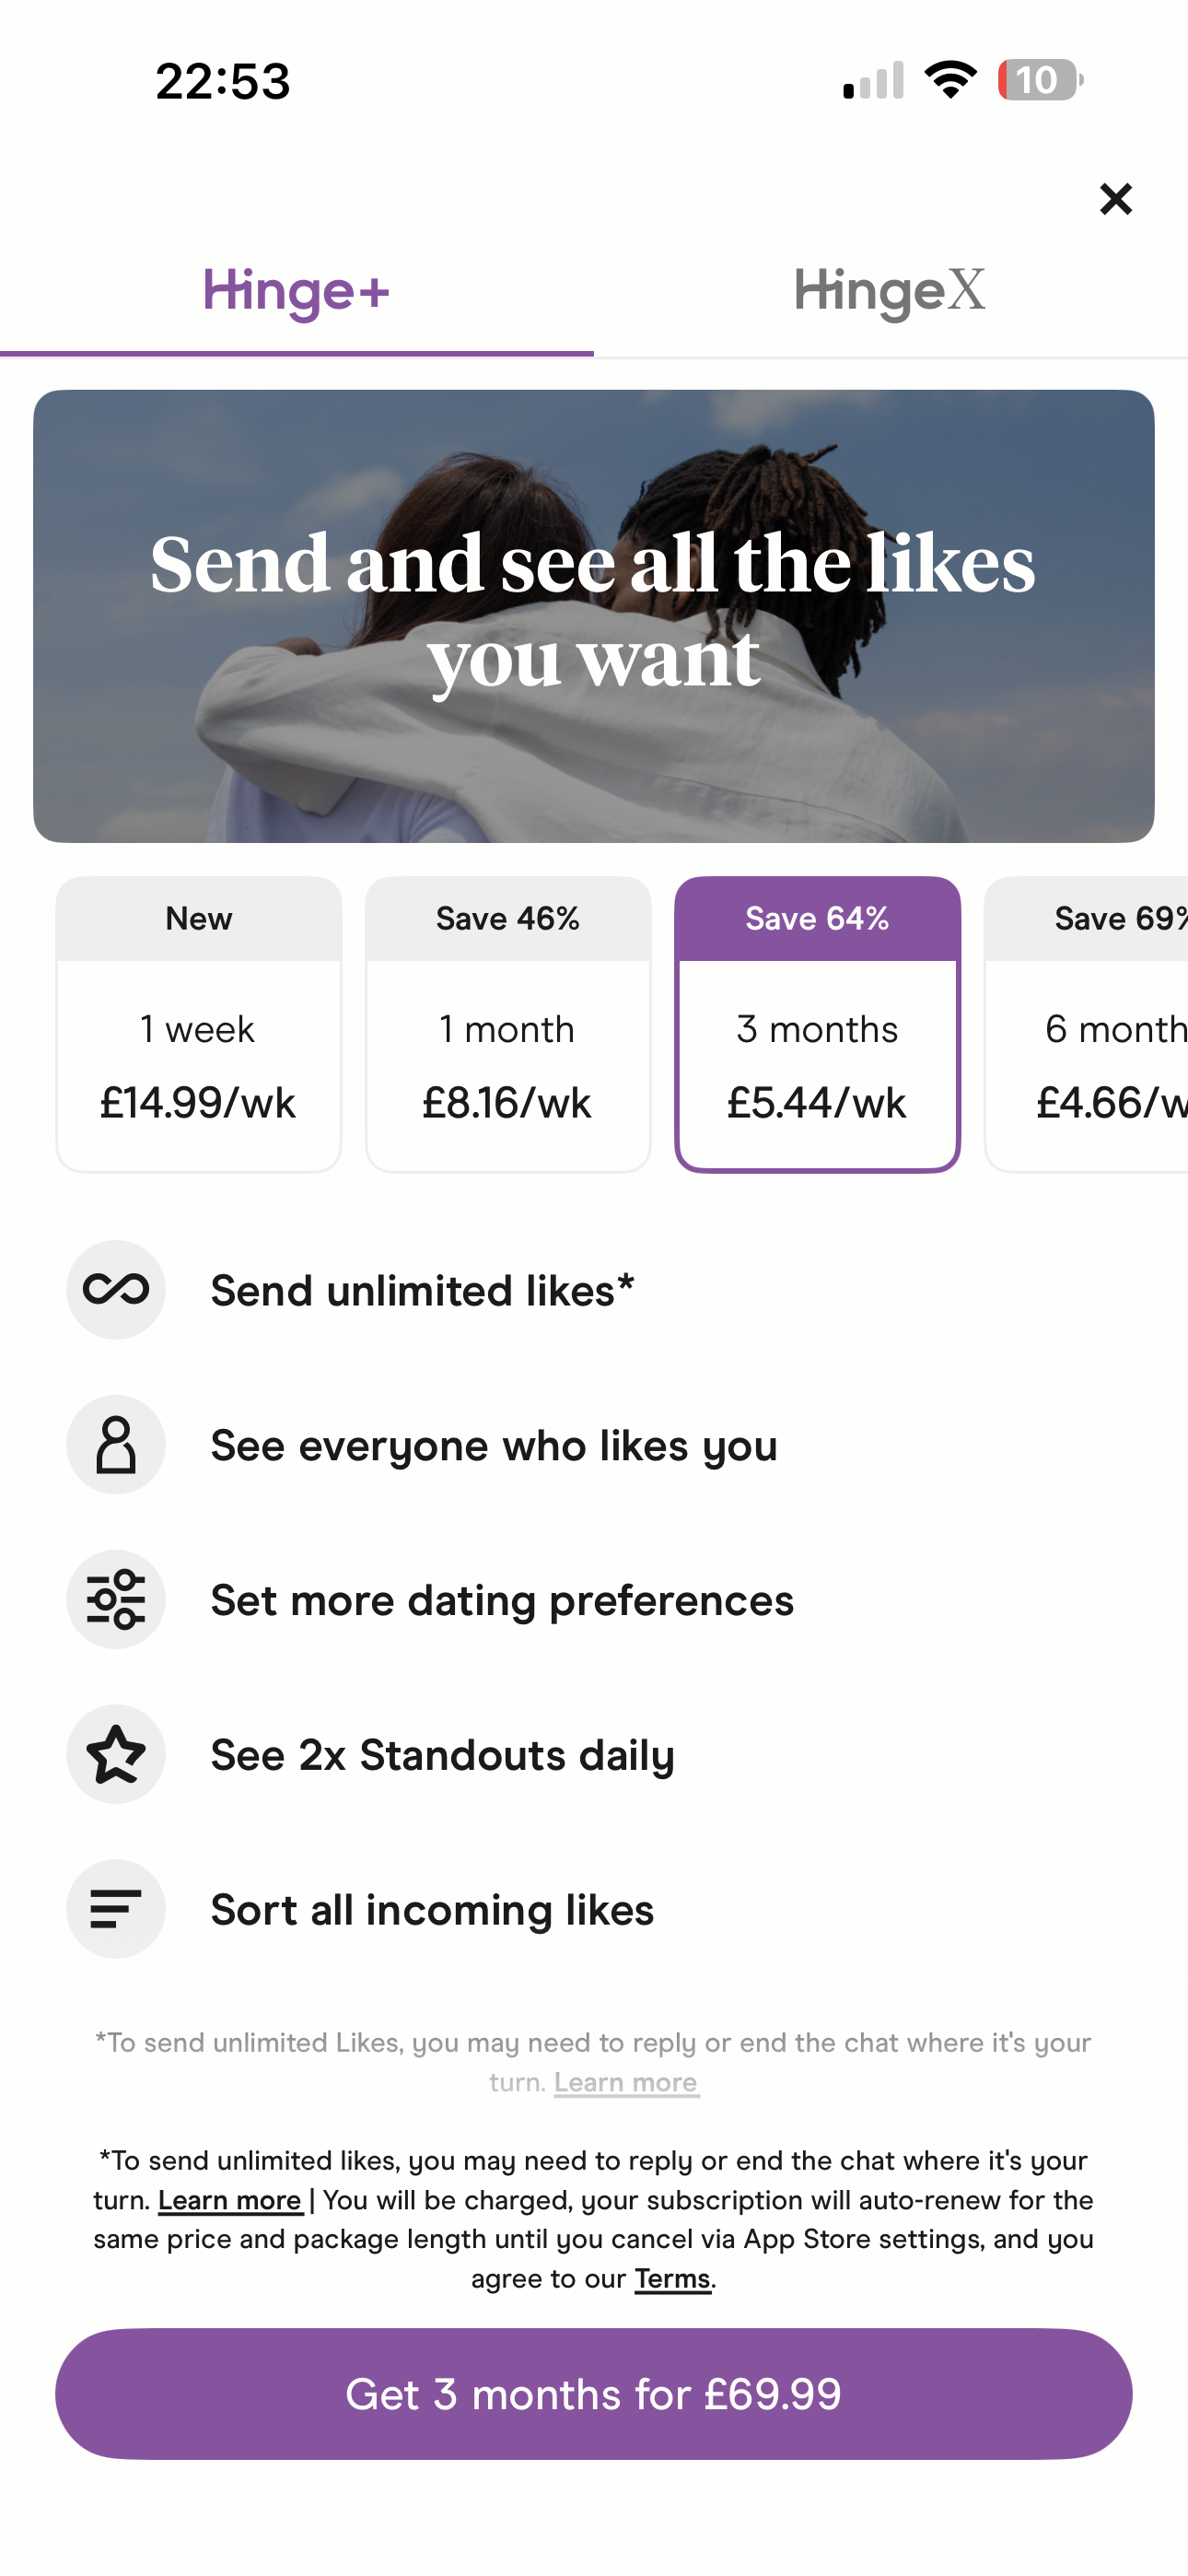1188x2576 pixels.
Task: Tap the star Standouts icon
Action: [116, 1754]
